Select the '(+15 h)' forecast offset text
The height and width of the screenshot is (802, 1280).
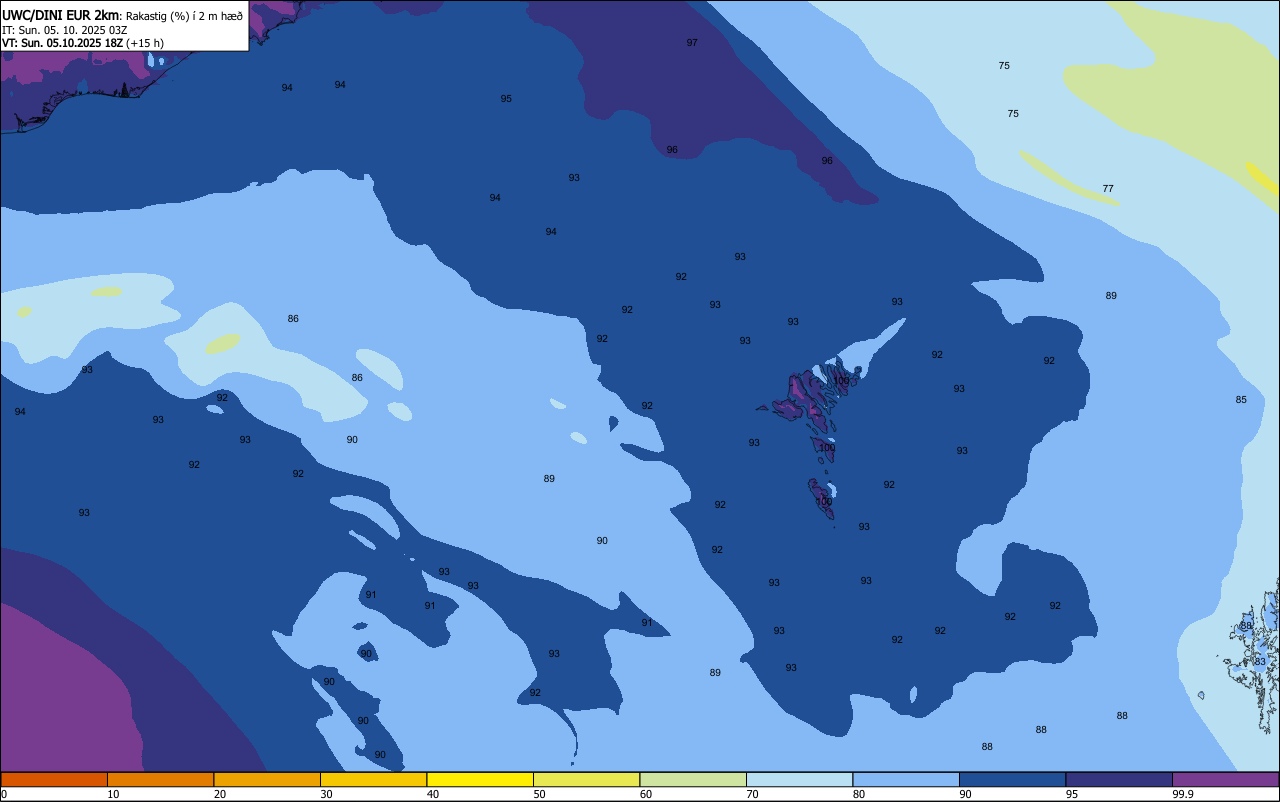coord(145,43)
